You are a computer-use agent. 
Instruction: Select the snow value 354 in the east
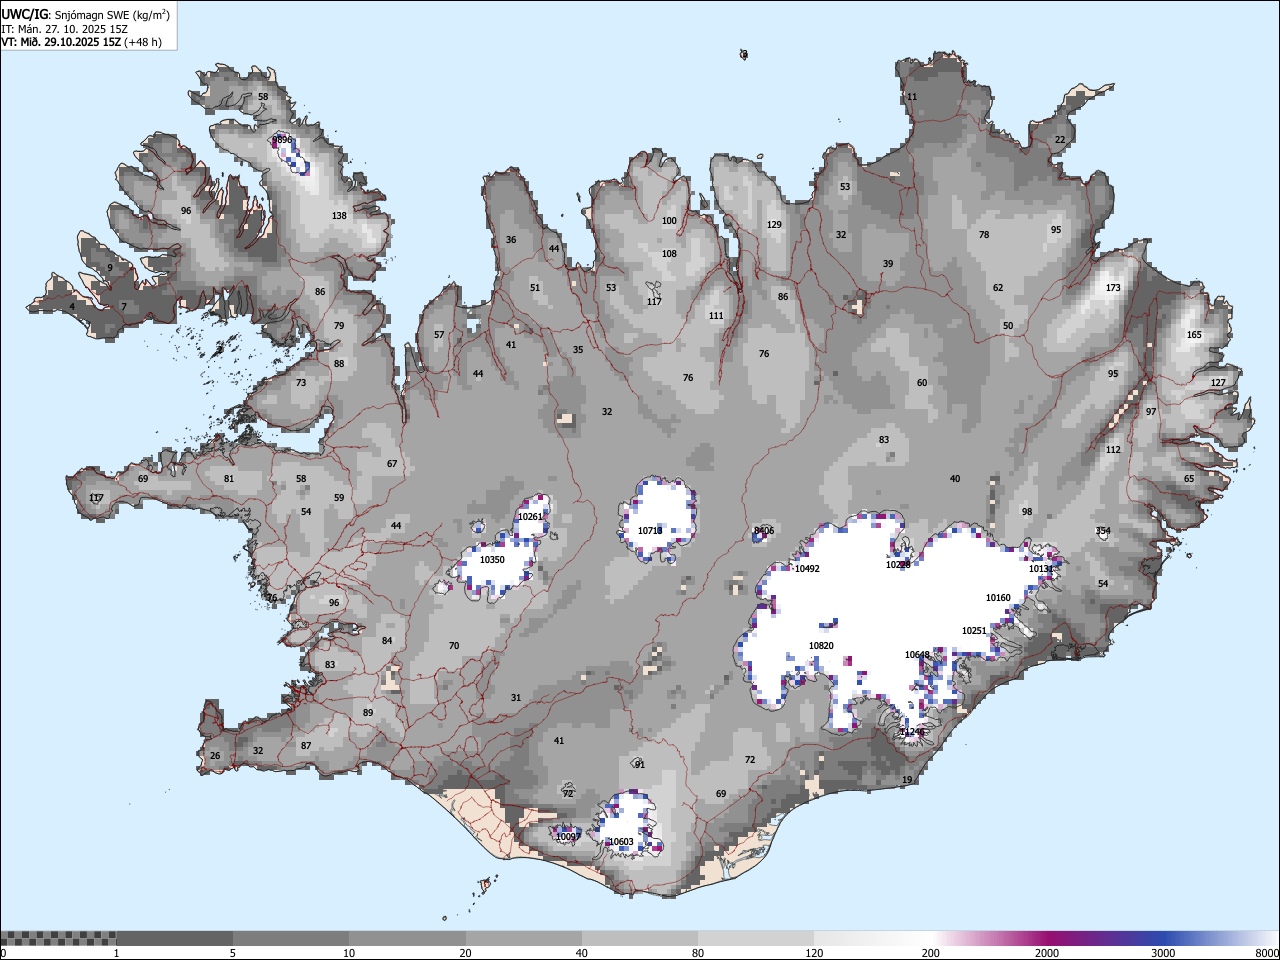click(1103, 531)
